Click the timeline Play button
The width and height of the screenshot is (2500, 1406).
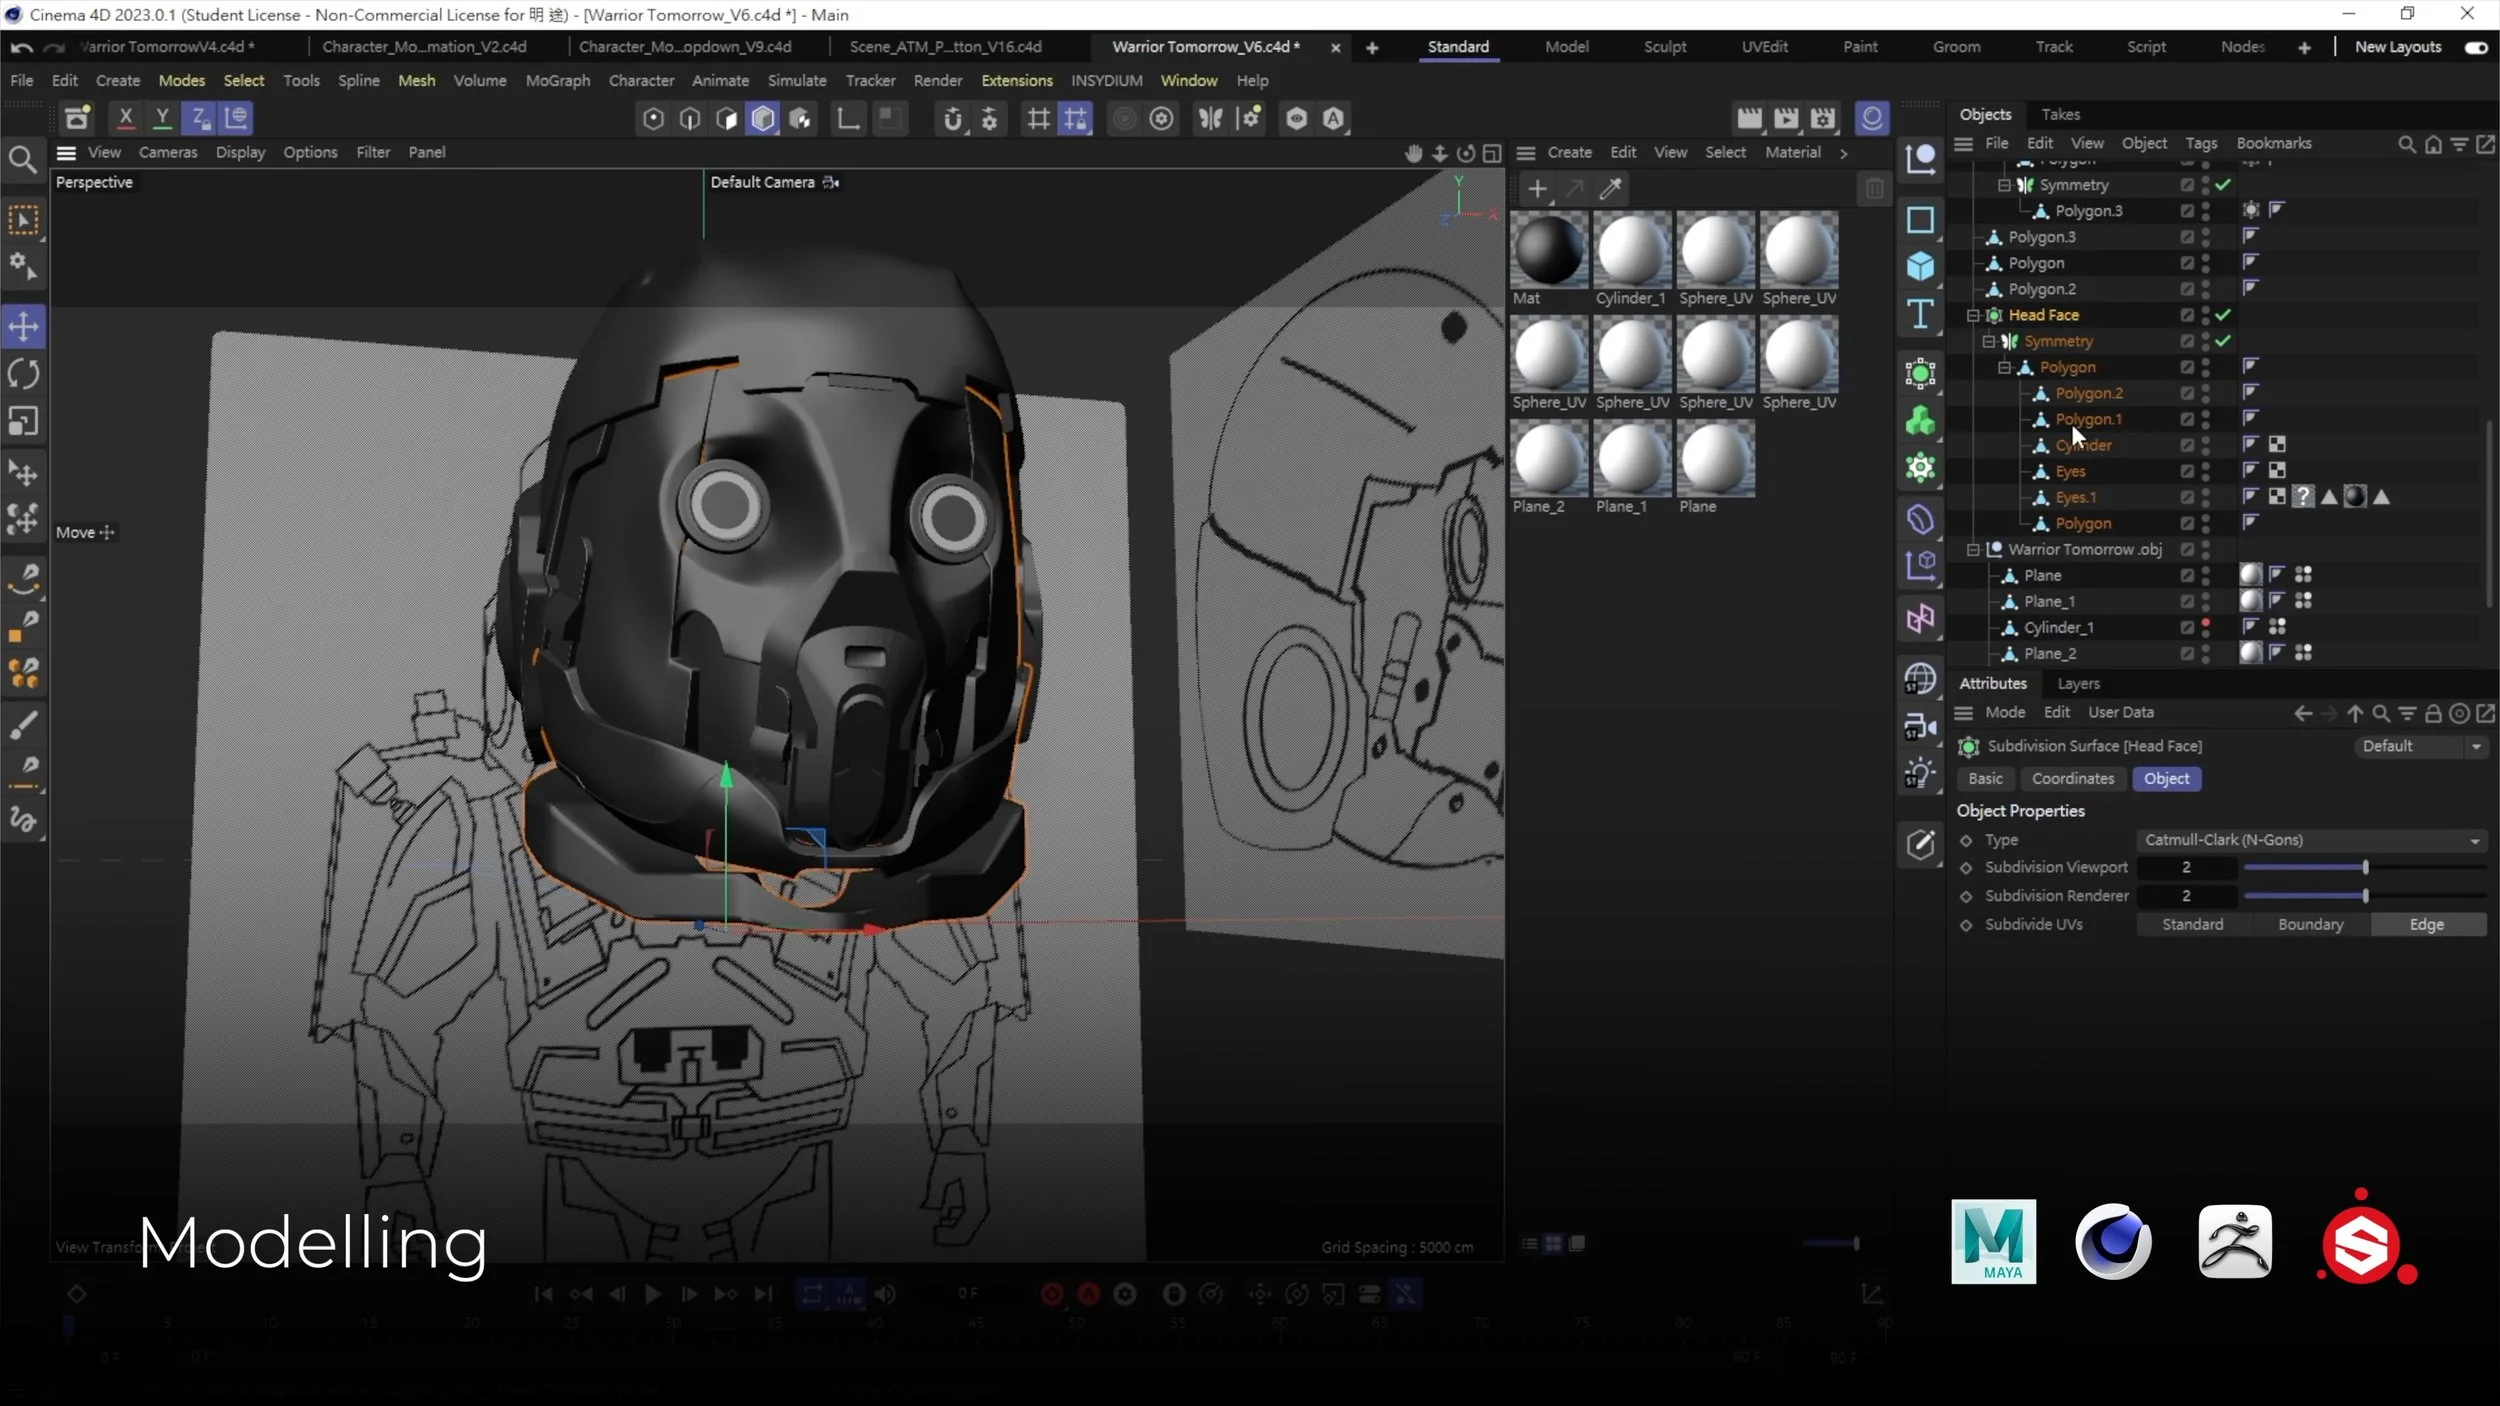point(653,1294)
